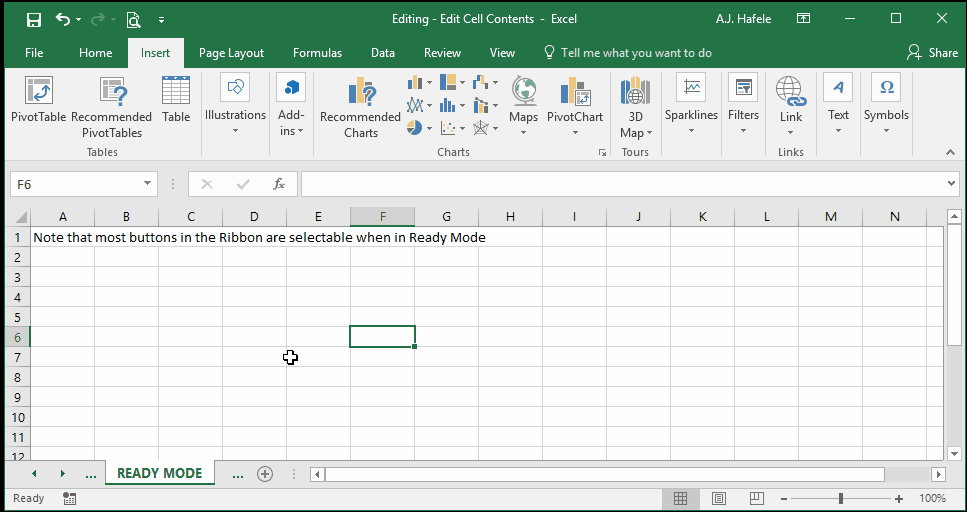Switch to the Home tab
The height and width of the screenshot is (512, 967).
click(96, 53)
